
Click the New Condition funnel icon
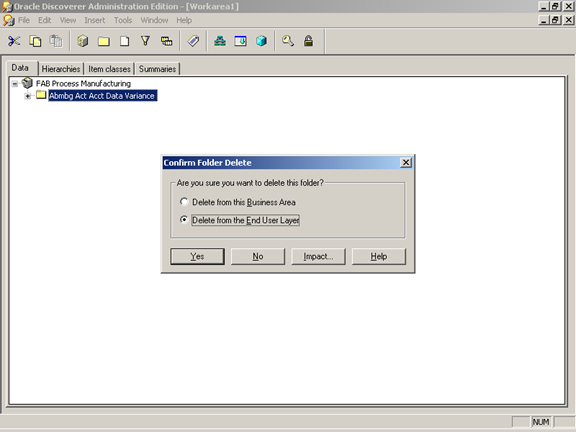pos(145,41)
